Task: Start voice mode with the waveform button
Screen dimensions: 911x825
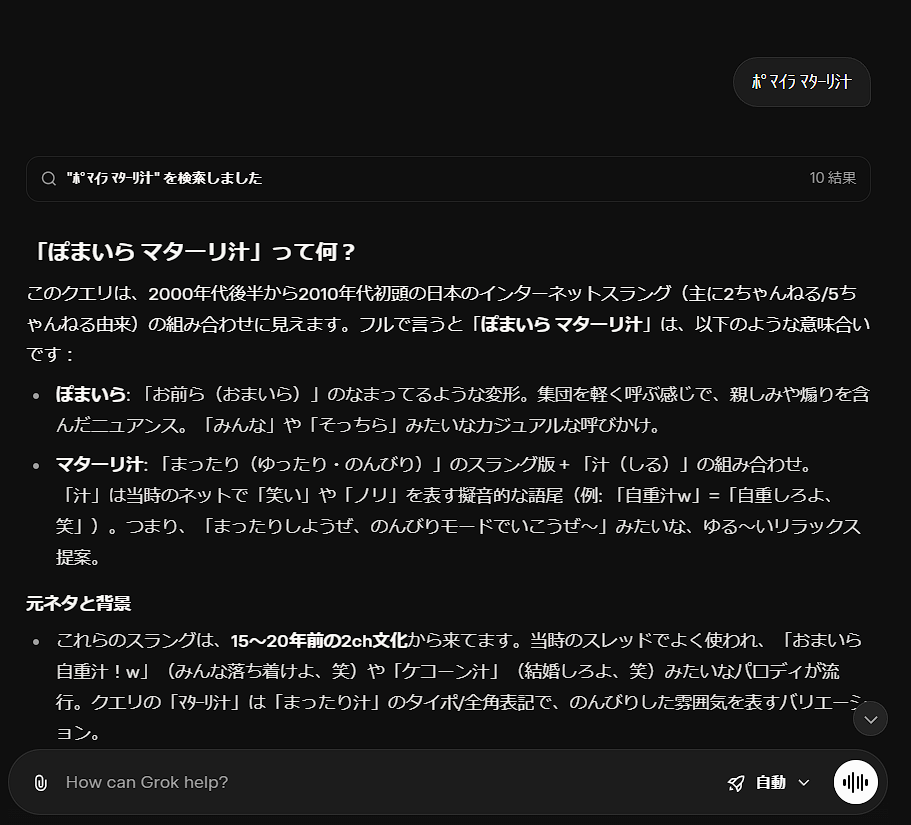Action: [x=855, y=782]
